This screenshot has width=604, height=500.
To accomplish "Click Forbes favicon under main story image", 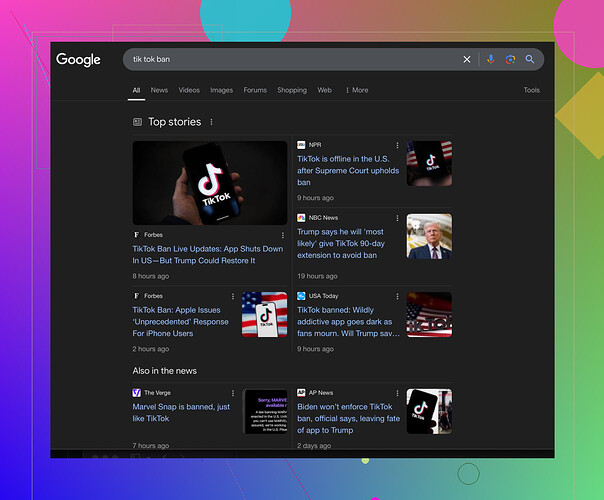I will (x=136, y=235).
